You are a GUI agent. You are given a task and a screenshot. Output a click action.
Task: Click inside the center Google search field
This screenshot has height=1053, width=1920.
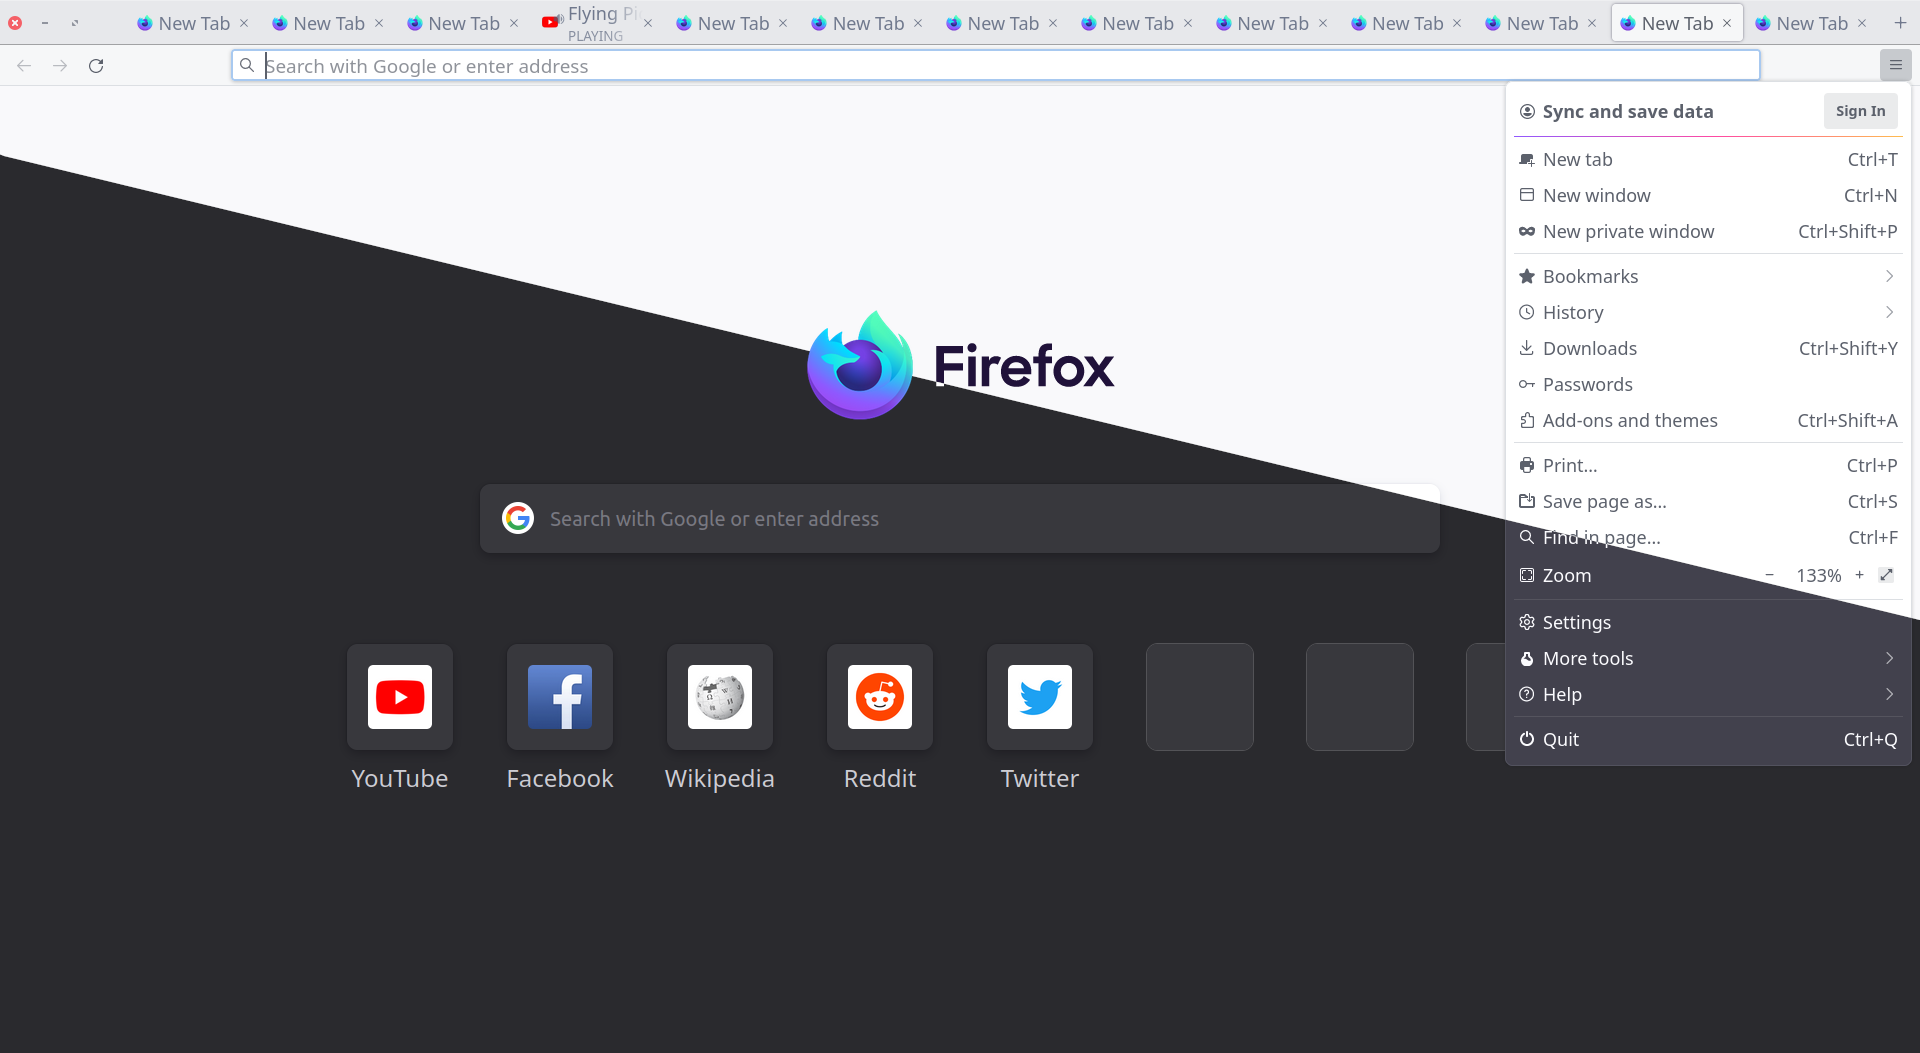coord(959,518)
